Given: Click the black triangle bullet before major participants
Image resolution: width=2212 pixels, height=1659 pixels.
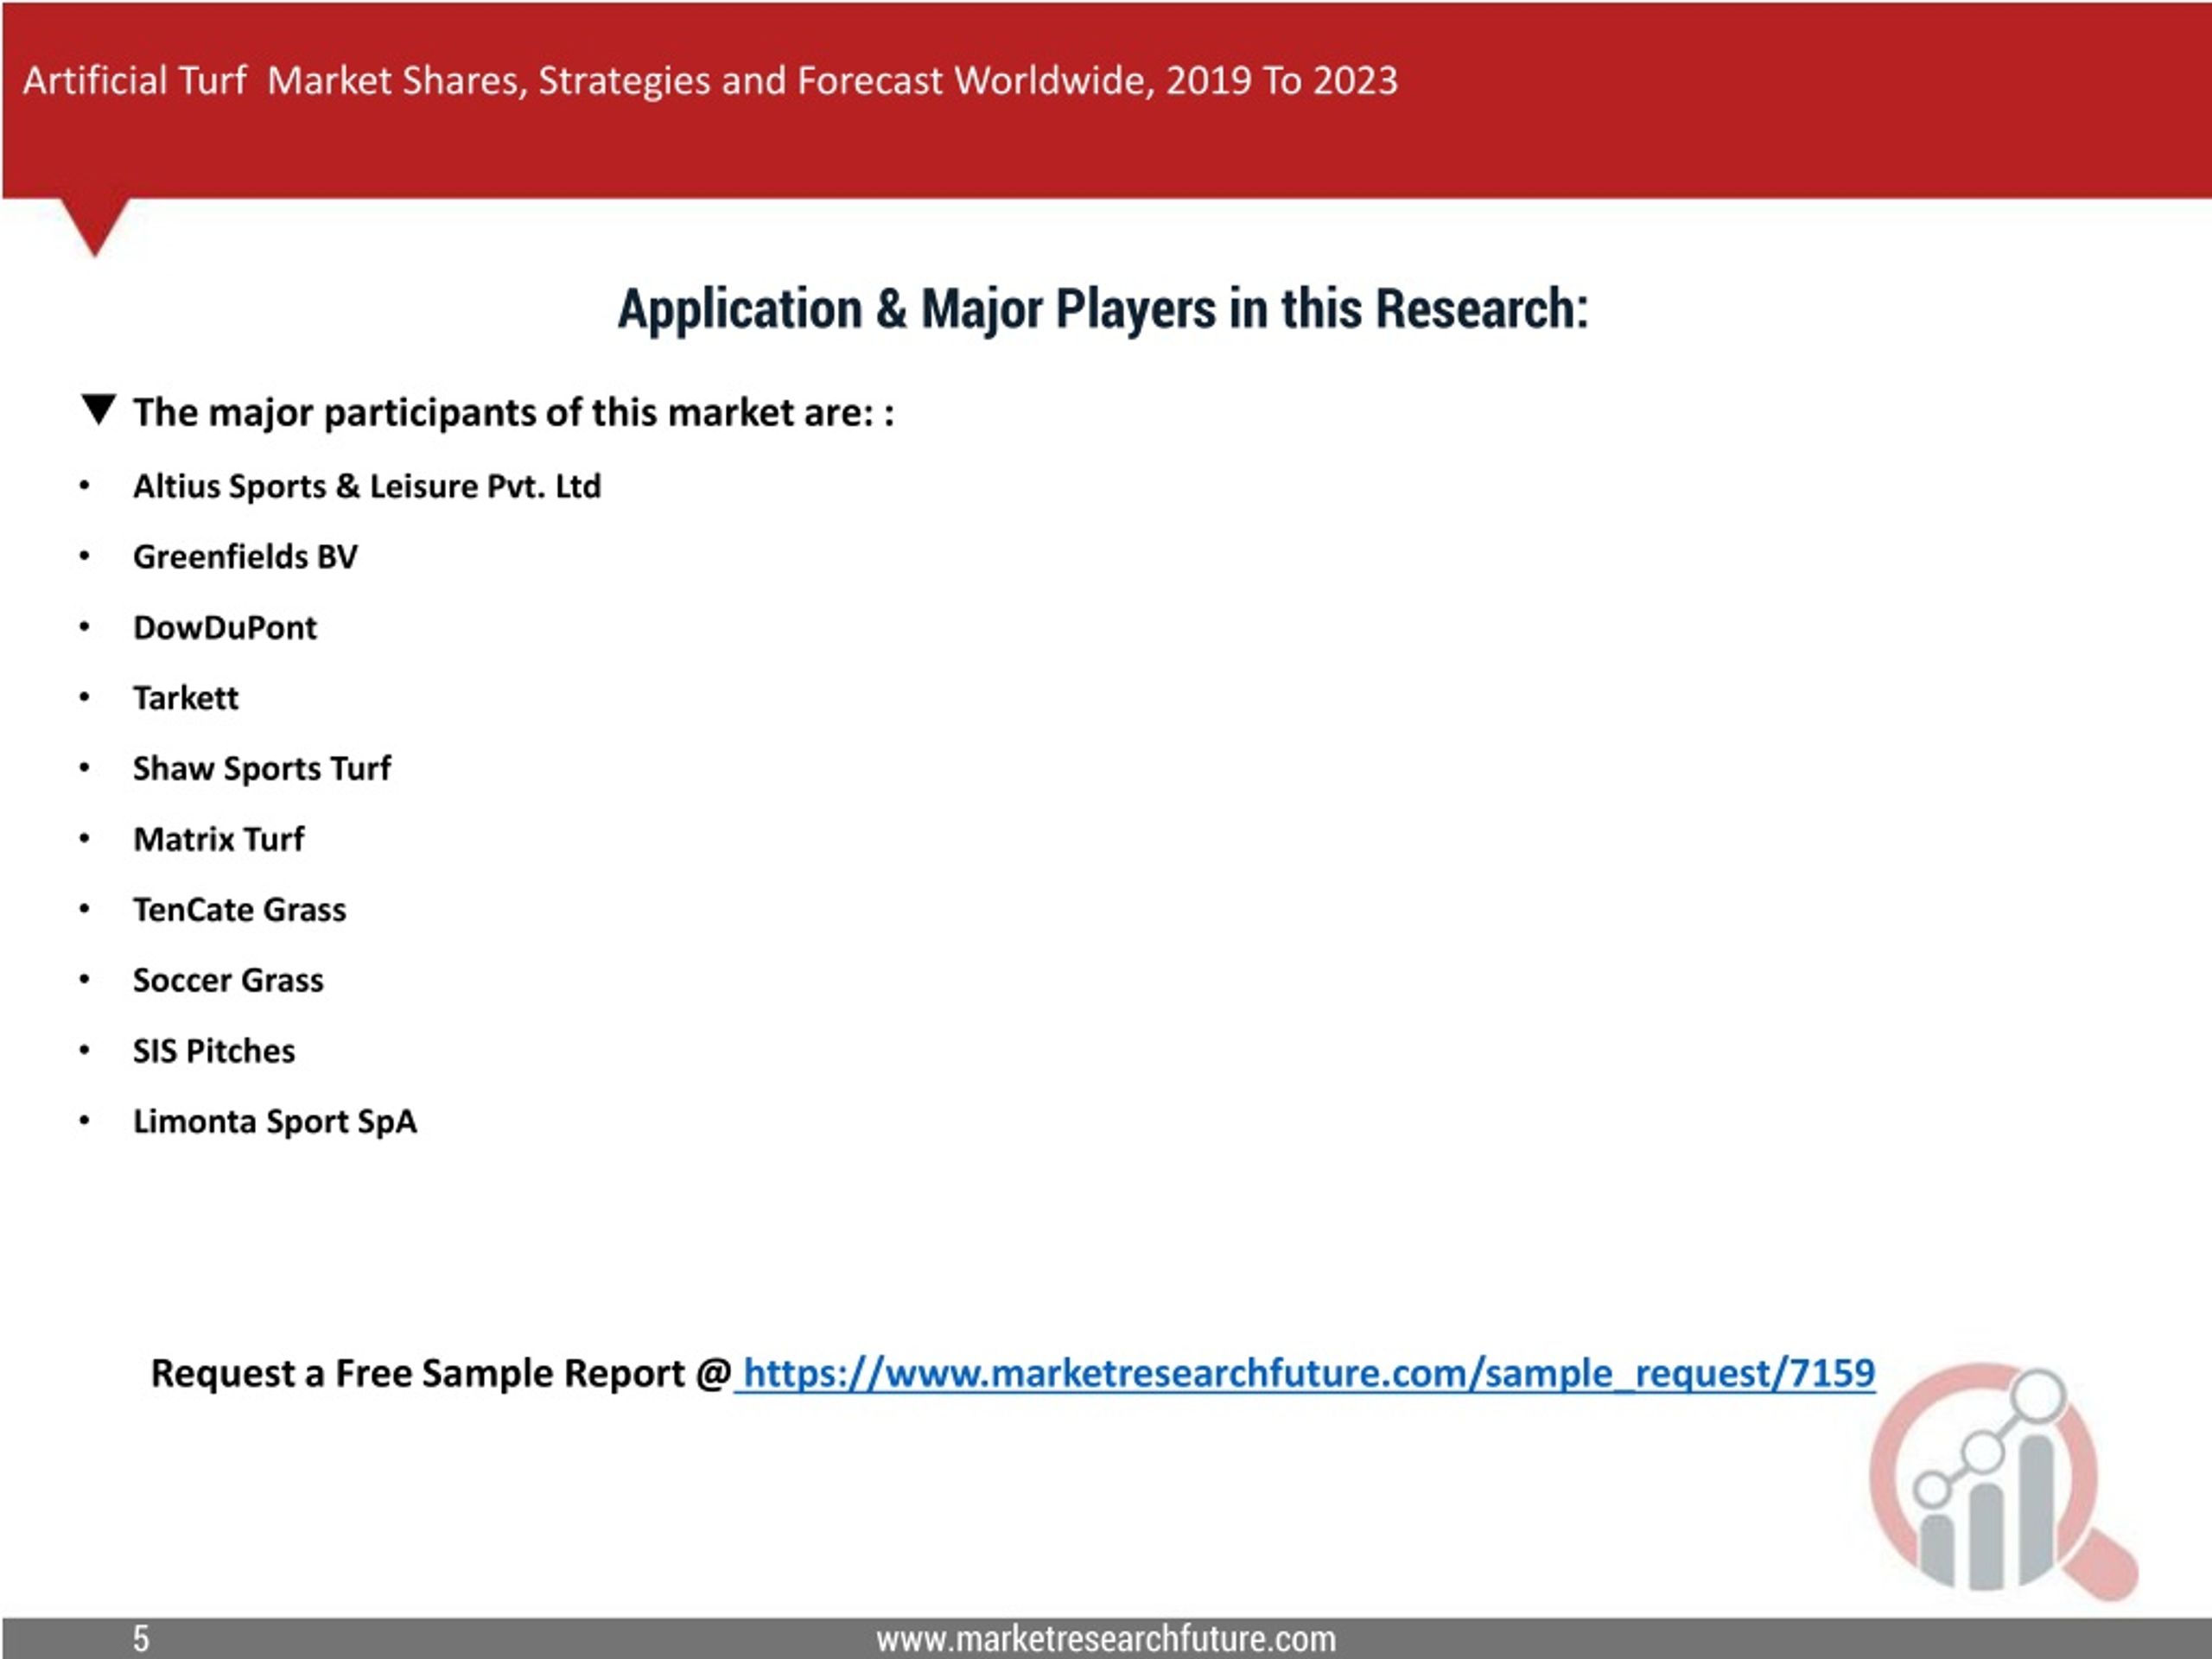Looking at the screenshot, I should pos(99,410).
